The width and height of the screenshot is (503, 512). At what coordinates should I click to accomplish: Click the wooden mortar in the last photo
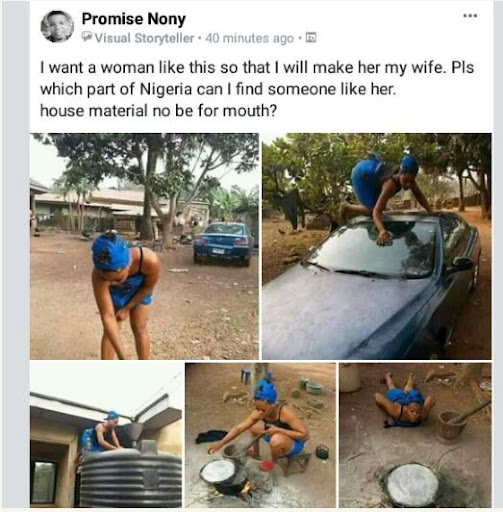[449, 427]
